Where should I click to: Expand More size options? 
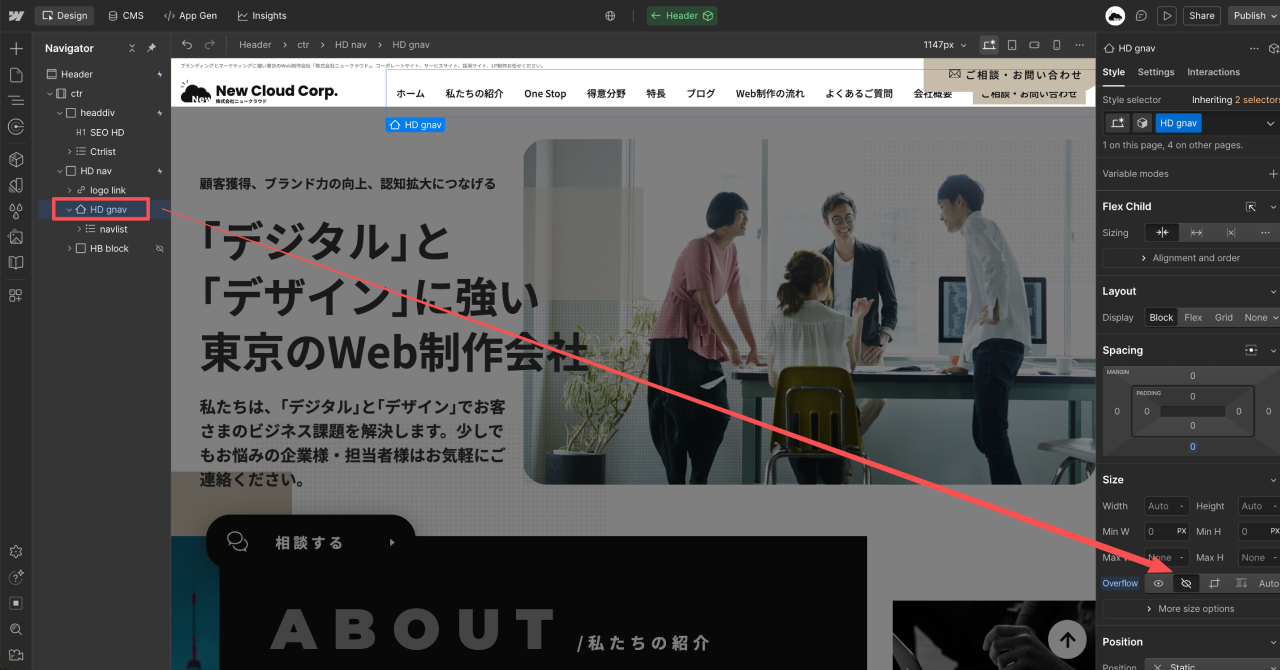click(1188, 608)
